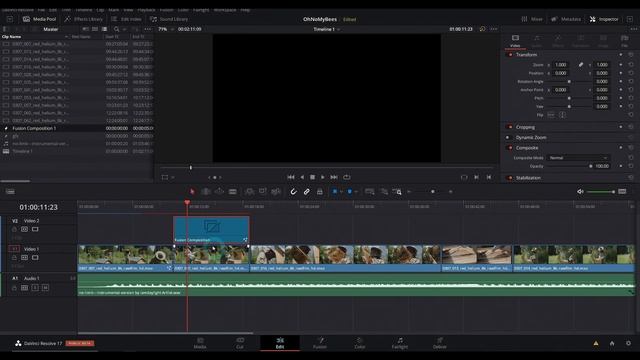
Task: Click the detail zoom icon
Action: click(x=384, y=191)
